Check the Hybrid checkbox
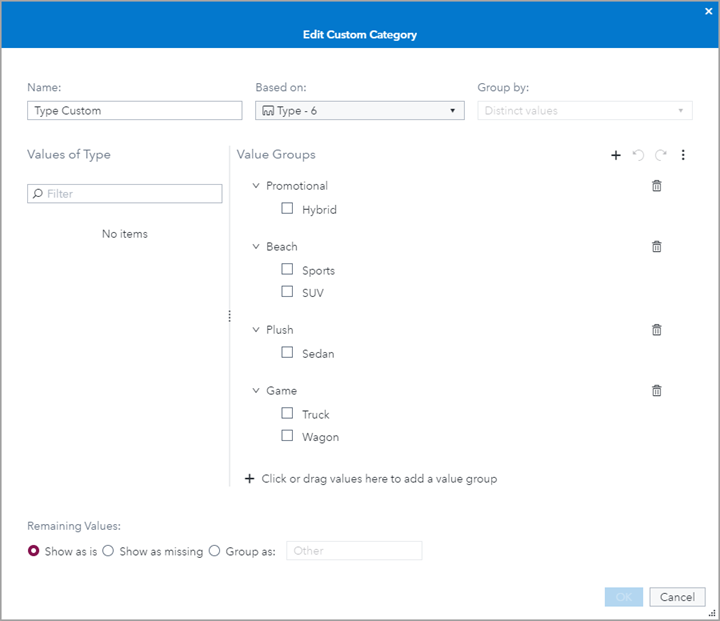 pyautogui.click(x=288, y=209)
